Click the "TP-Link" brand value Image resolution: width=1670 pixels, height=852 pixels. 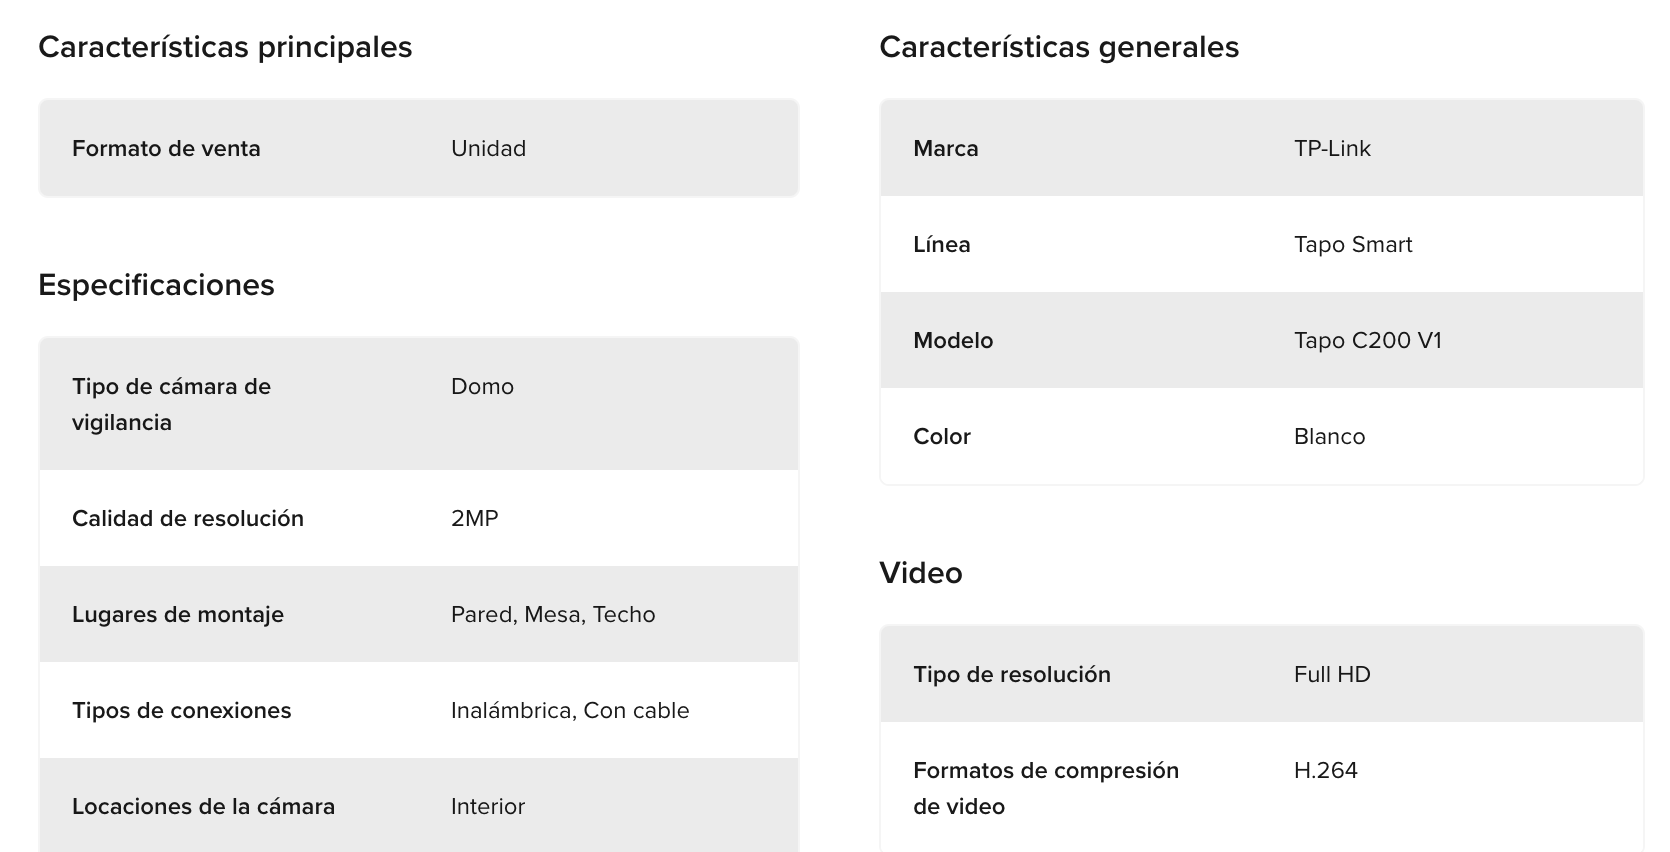pyautogui.click(x=1332, y=149)
